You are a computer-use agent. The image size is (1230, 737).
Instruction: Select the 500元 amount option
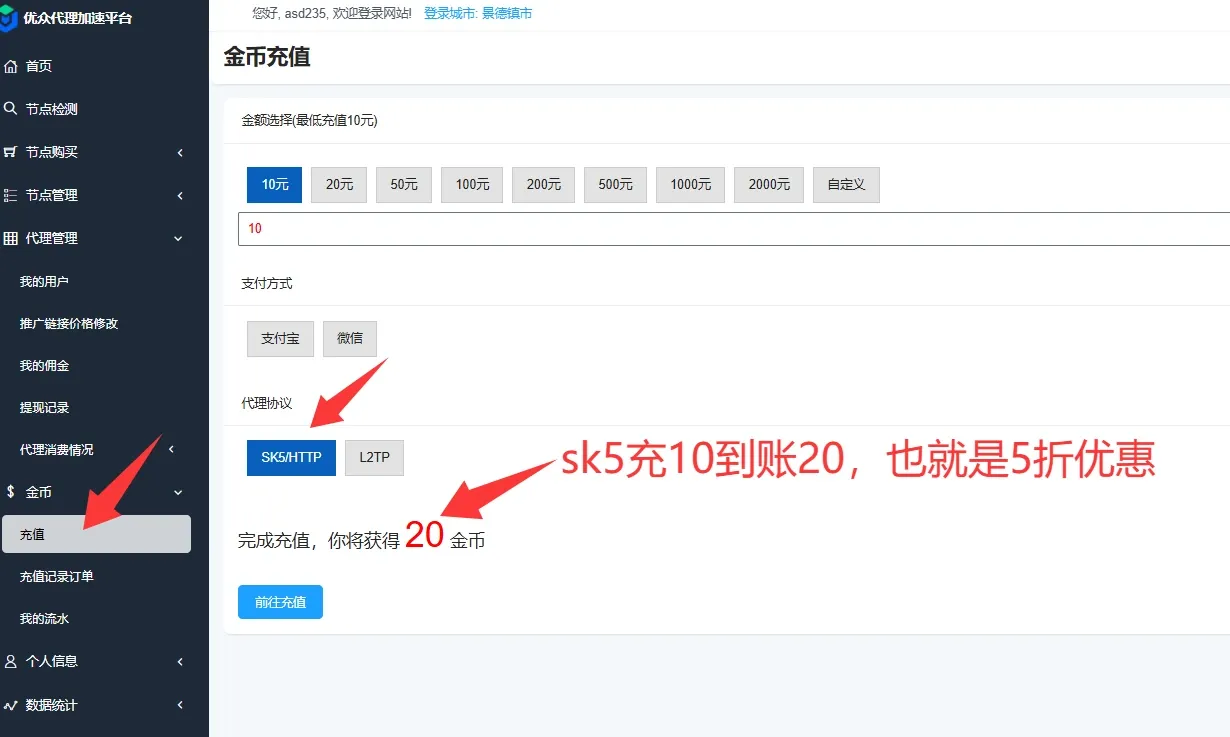click(615, 185)
